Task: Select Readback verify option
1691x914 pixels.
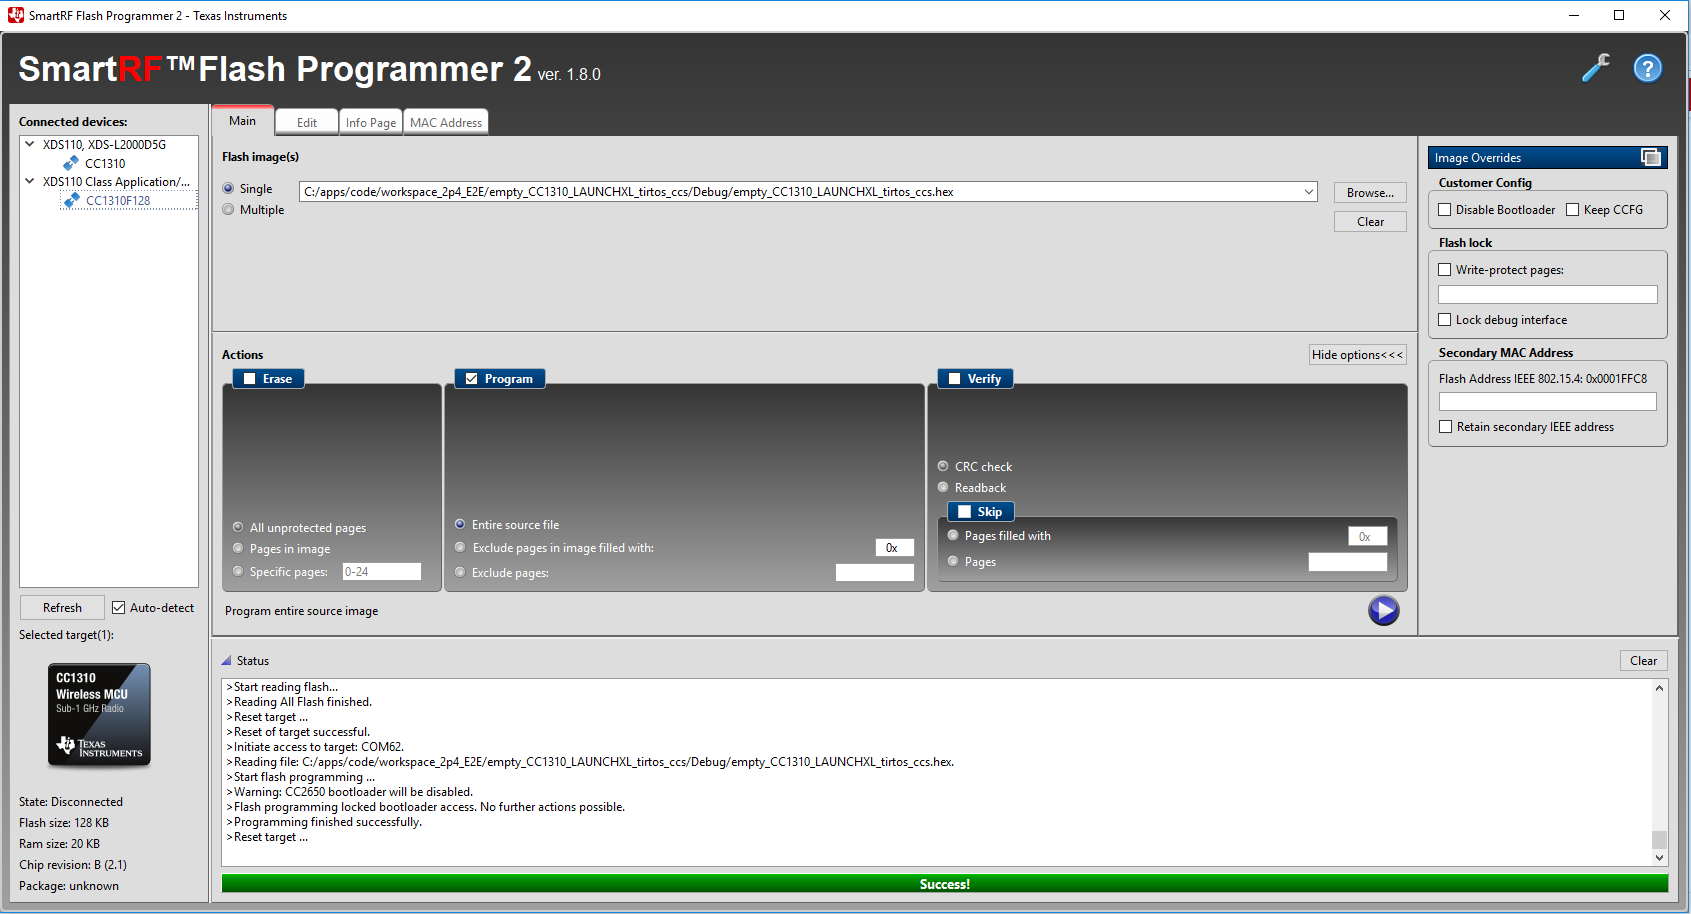Action: point(943,487)
